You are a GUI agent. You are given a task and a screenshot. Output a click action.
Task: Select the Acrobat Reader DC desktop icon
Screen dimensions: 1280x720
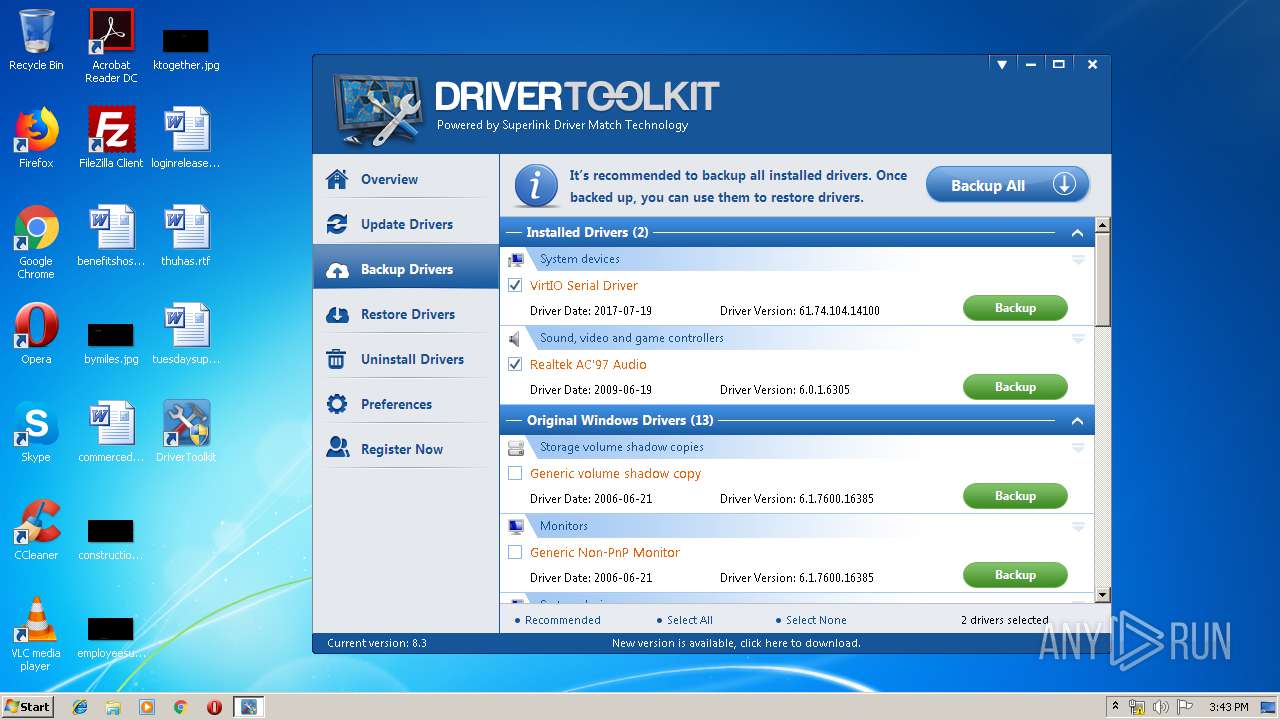pyautogui.click(x=111, y=46)
